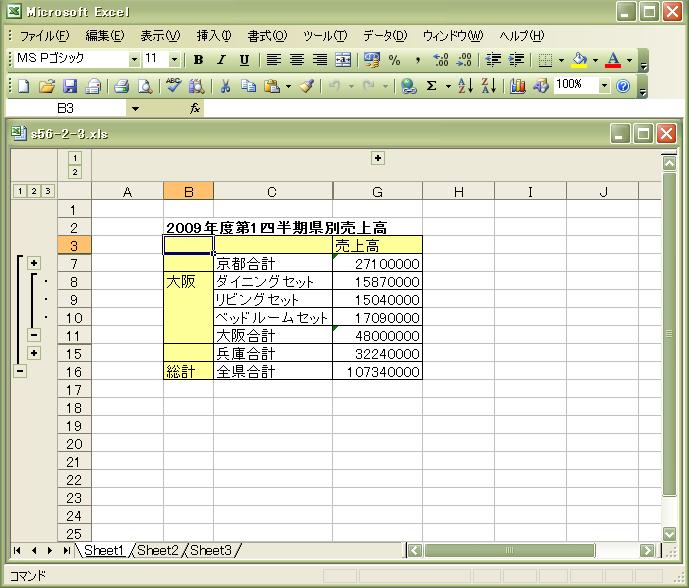Click the Borders button

(545, 60)
